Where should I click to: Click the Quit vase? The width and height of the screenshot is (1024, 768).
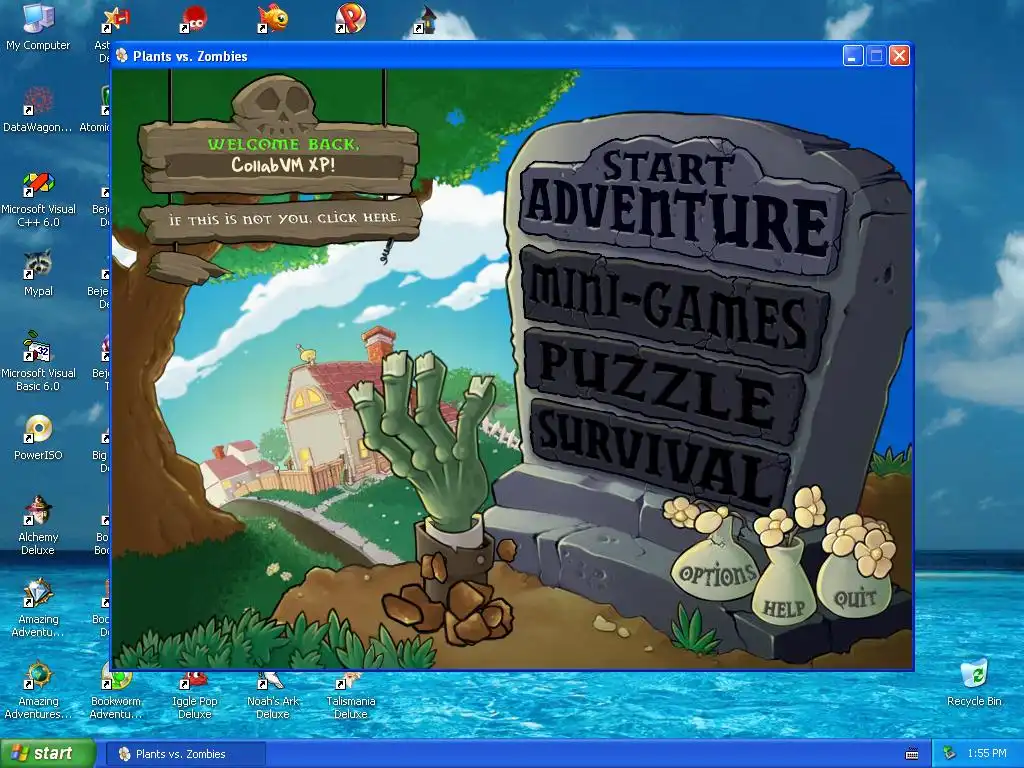[x=854, y=586]
